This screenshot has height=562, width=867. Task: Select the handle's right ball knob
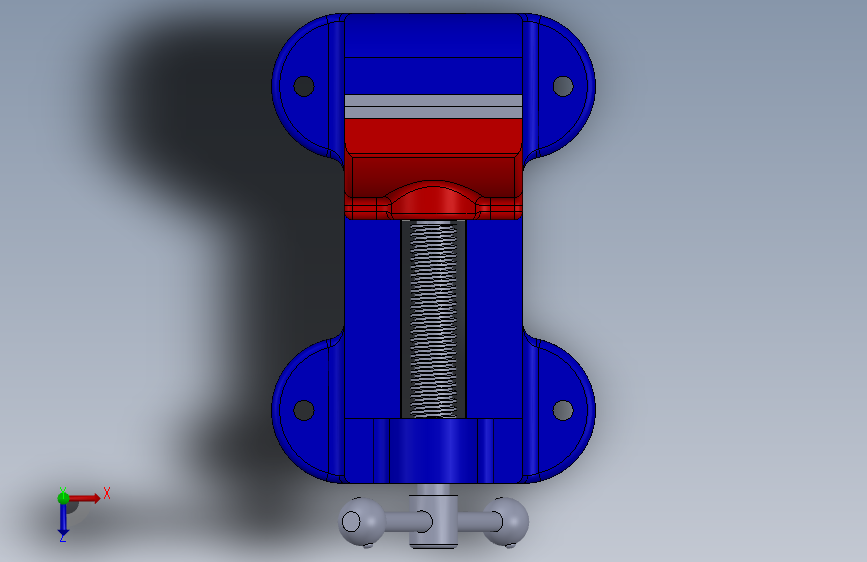(505, 522)
